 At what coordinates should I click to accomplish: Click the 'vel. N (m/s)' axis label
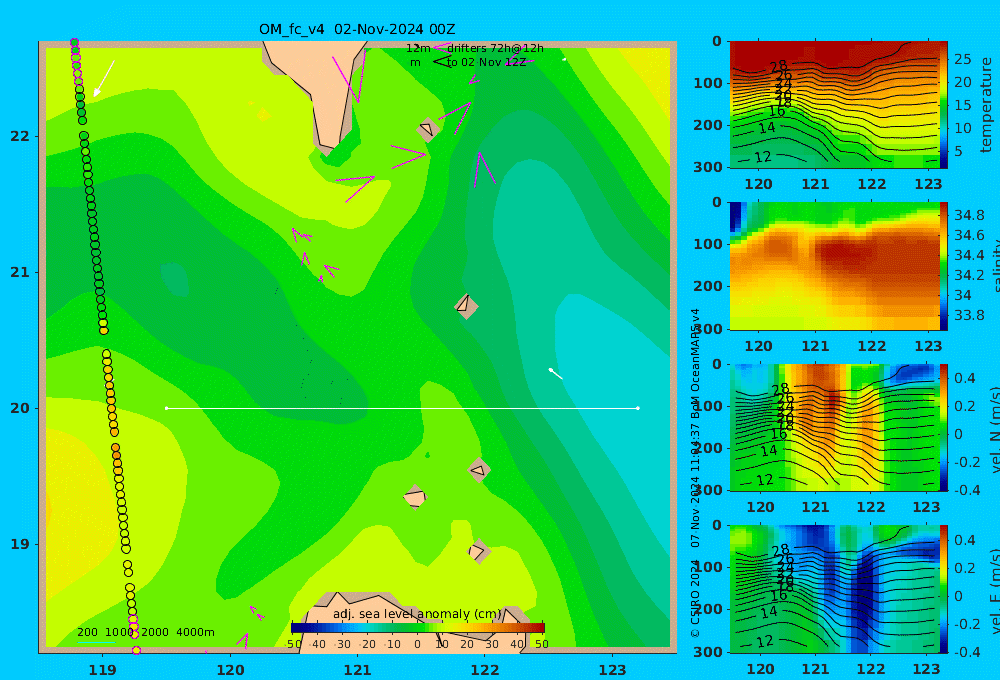click(995, 429)
